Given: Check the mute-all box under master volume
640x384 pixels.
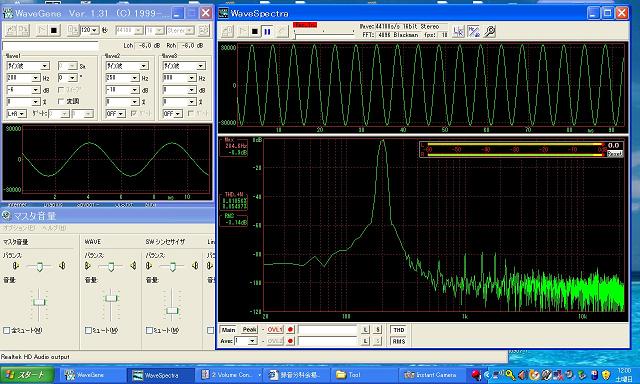Looking at the screenshot, I should point(7,330).
